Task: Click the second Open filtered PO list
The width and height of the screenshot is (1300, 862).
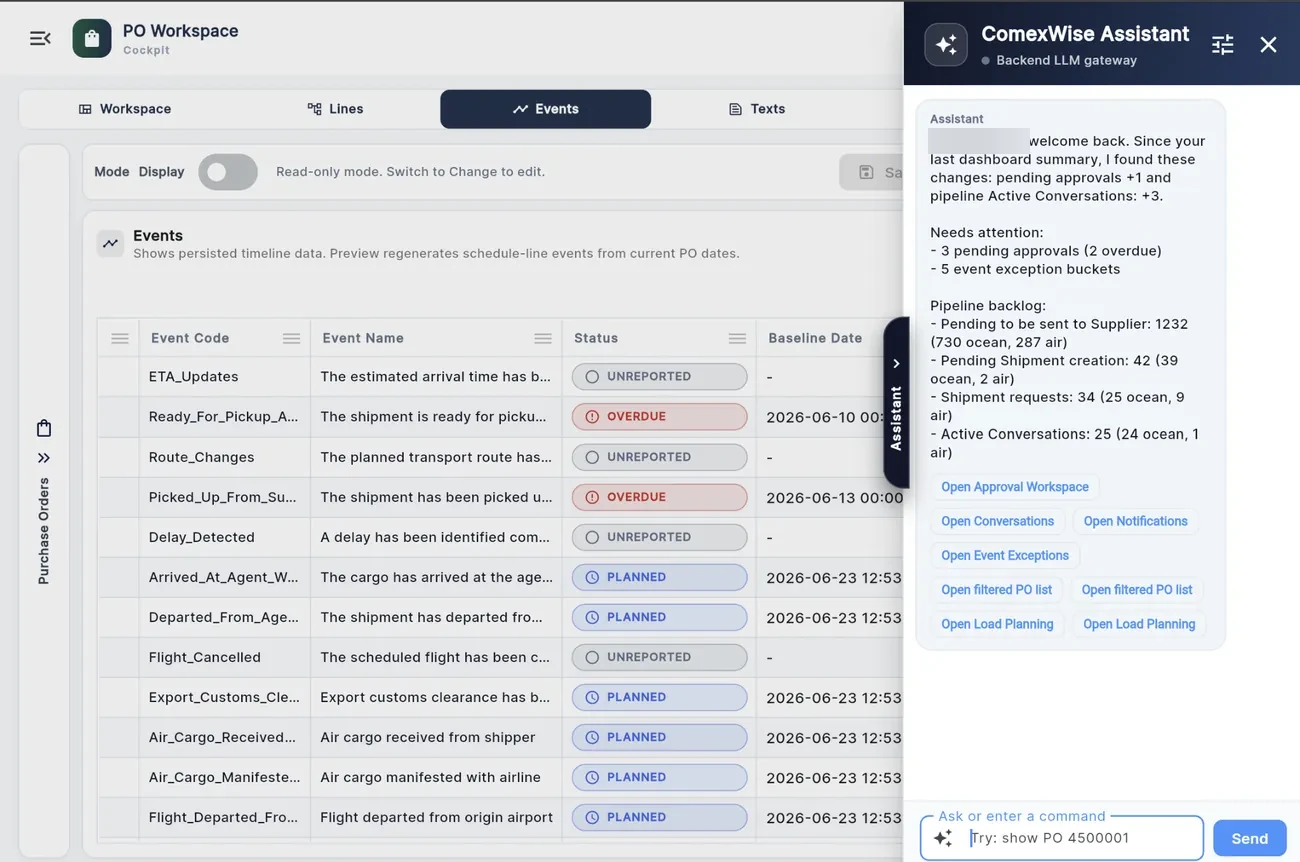Action: [1137, 590]
